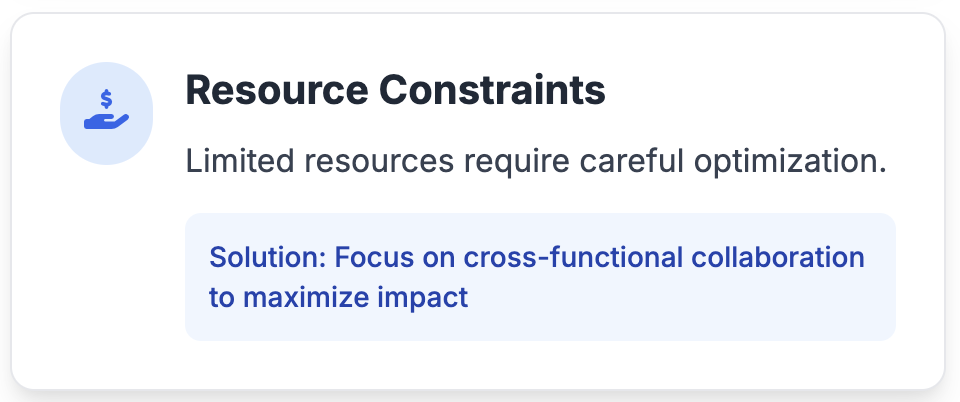Select the Resource Constraints card's empty white area
This screenshot has height=402, width=960.
(x=98, y=275)
